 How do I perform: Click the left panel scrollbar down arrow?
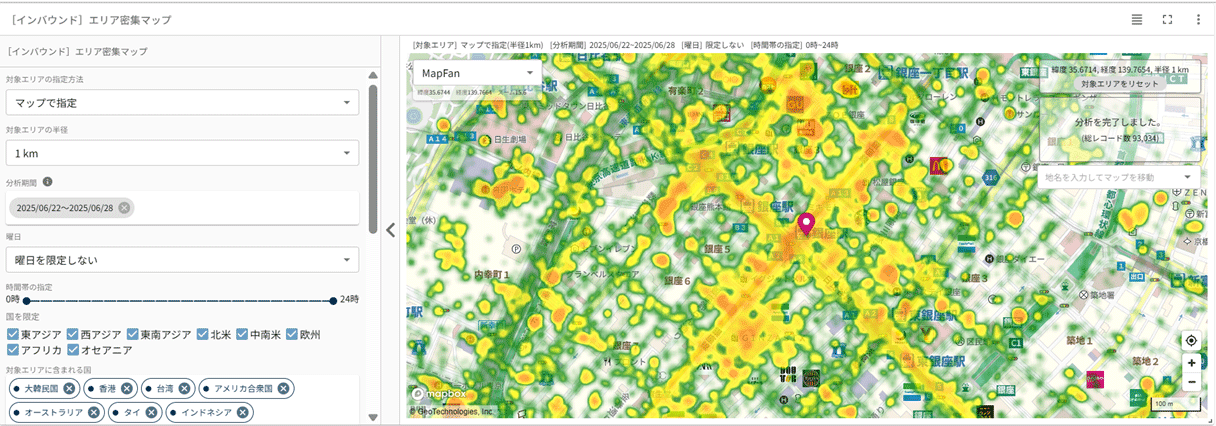[x=373, y=417]
